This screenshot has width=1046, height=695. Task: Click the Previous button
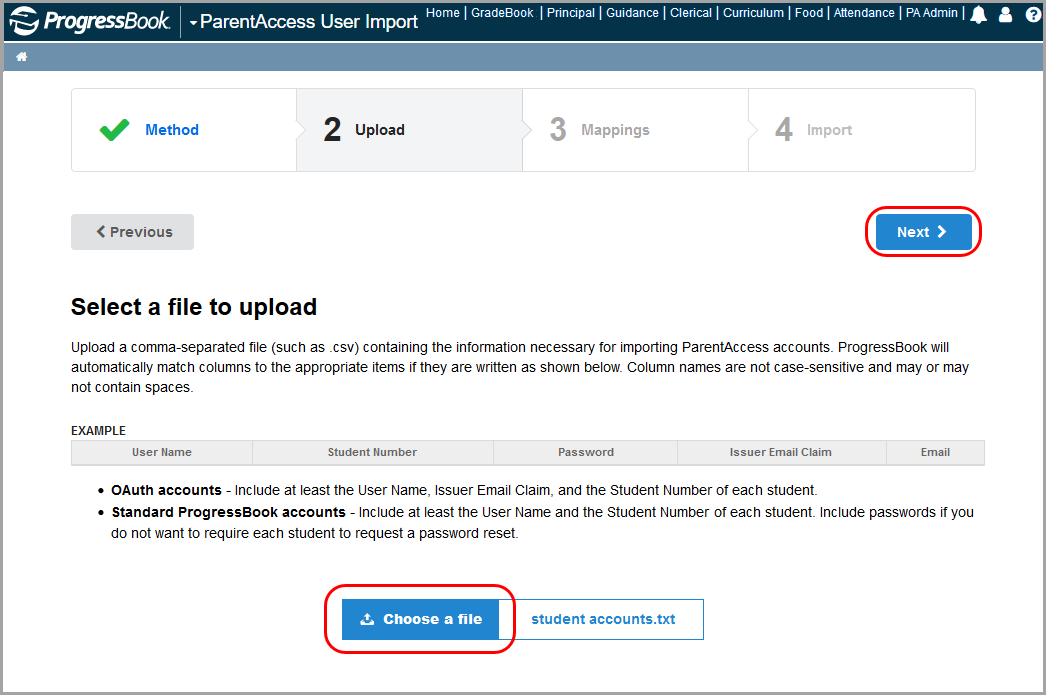133,232
